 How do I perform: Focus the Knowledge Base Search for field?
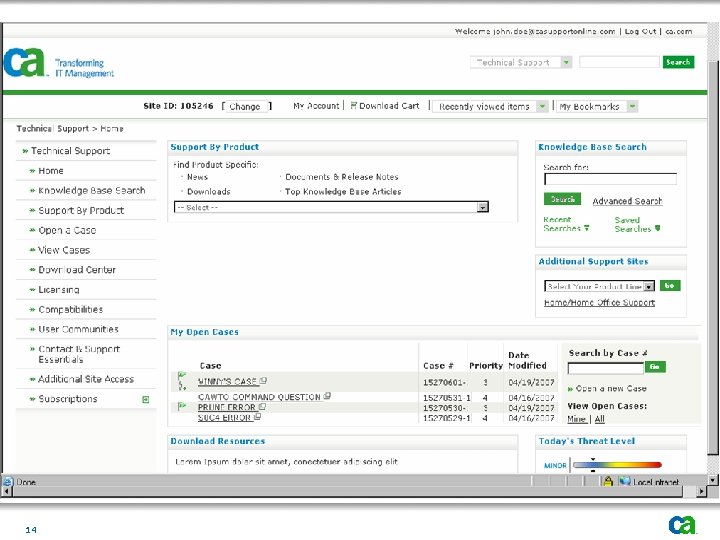point(610,179)
